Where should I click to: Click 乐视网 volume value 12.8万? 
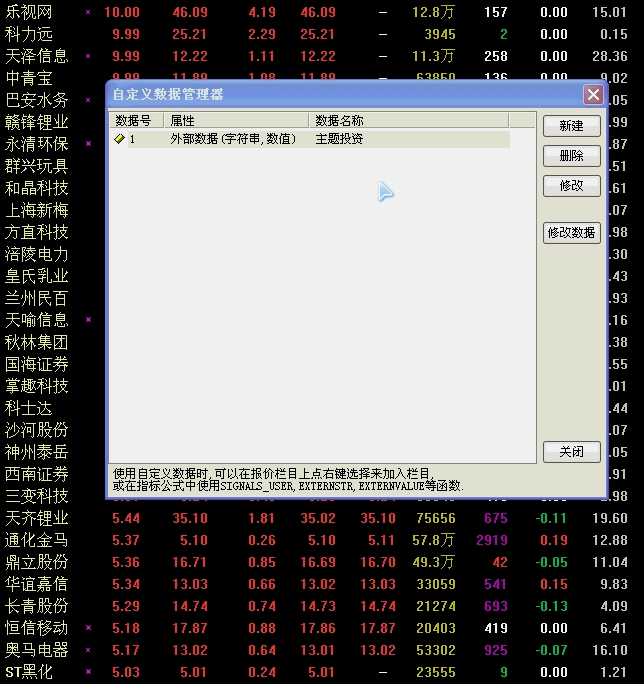pos(433,12)
